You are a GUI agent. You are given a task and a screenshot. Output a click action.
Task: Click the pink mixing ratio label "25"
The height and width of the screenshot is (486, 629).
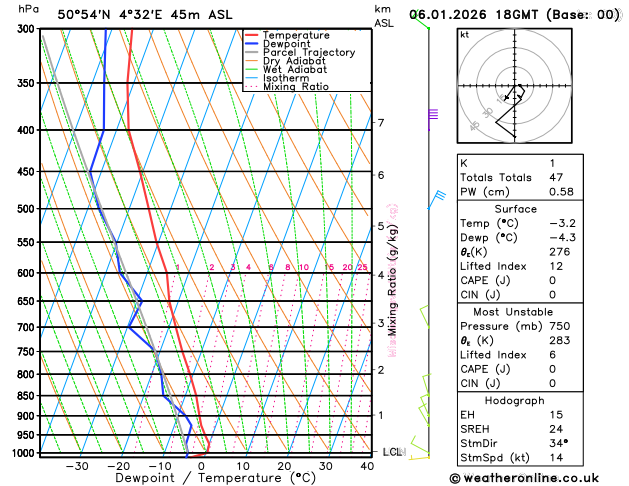click(x=363, y=267)
